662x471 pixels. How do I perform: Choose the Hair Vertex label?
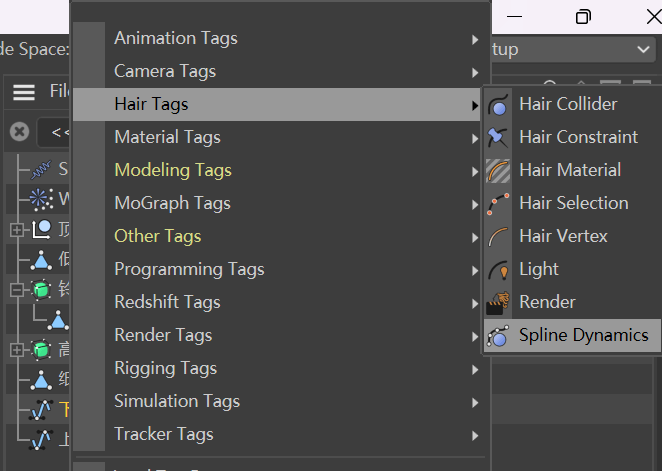click(x=563, y=236)
